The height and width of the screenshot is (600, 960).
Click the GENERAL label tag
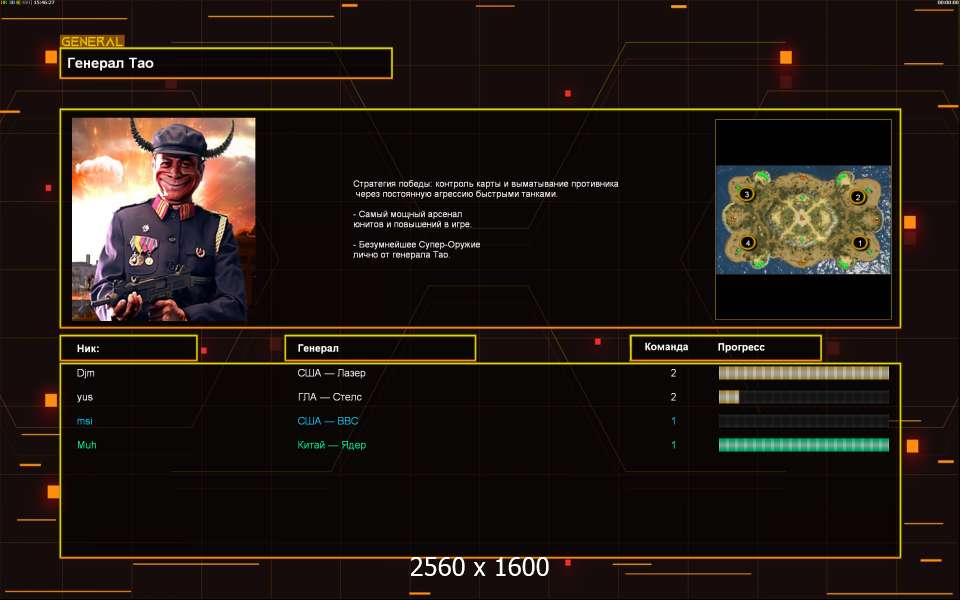tap(92, 42)
